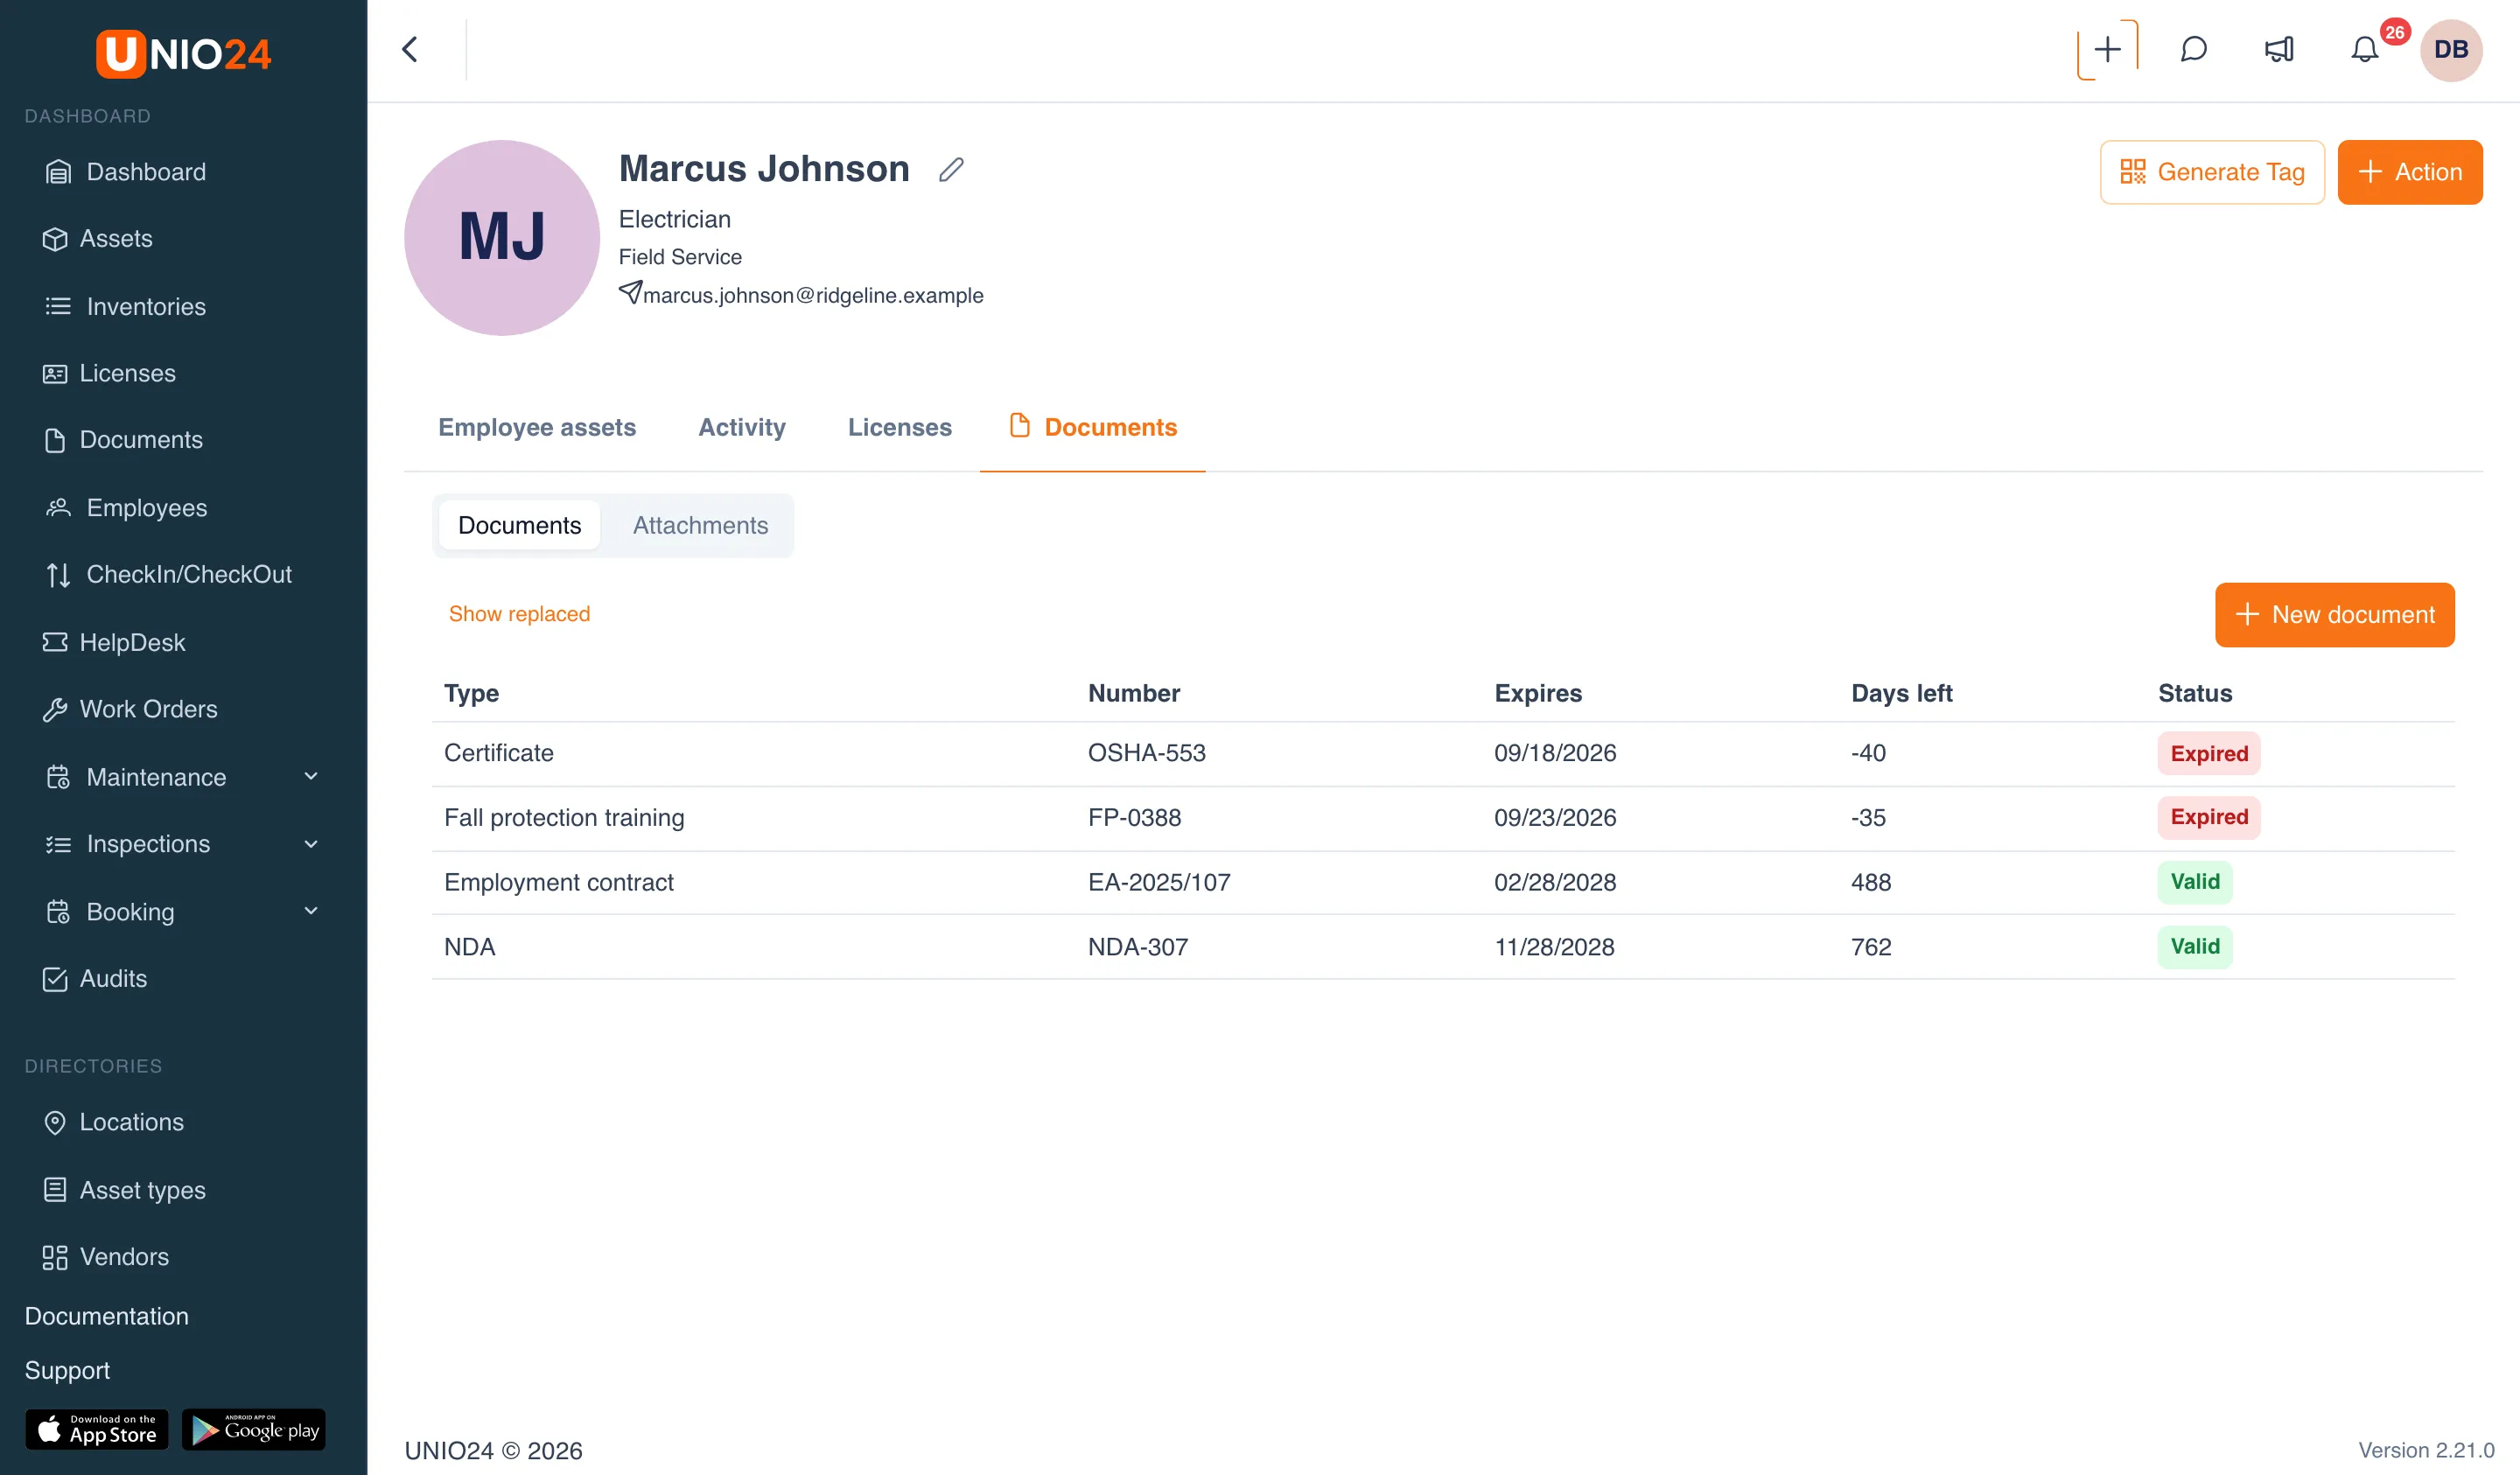This screenshot has height=1475, width=2520.
Task: Open CheckIn/CheckOut in the sidebar
Action: pyautogui.click(x=169, y=574)
